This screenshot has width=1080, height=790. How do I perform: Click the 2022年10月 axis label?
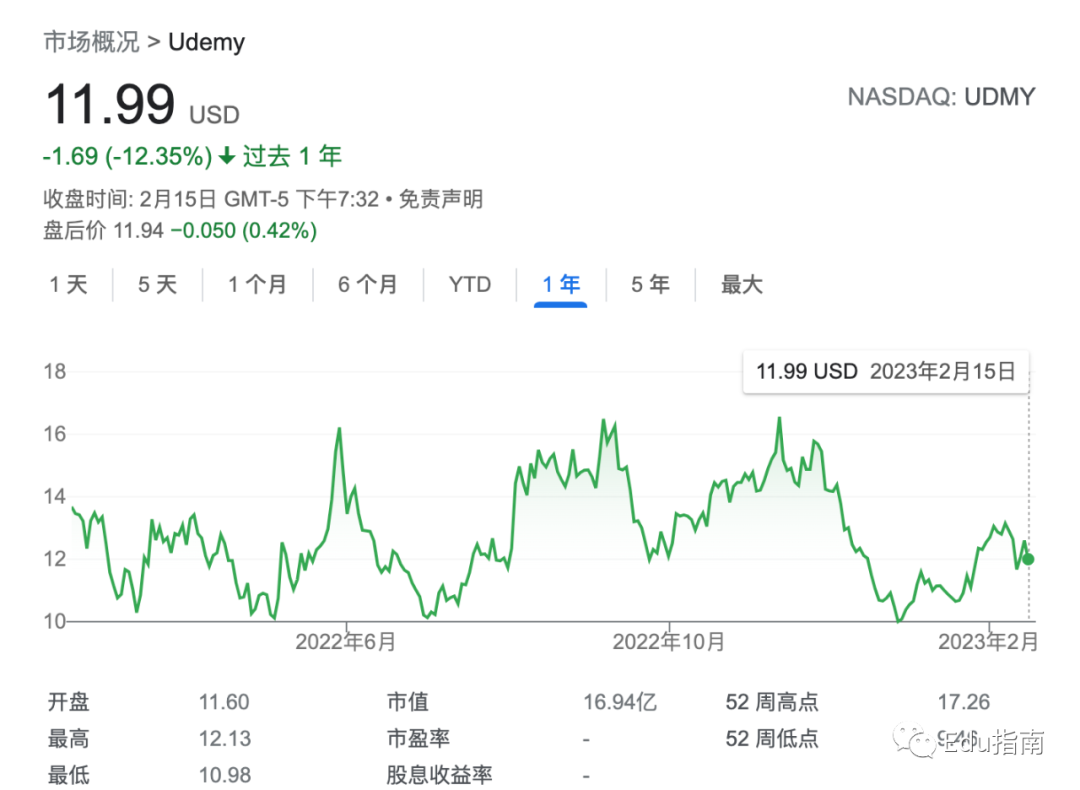click(x=668, y=642)
